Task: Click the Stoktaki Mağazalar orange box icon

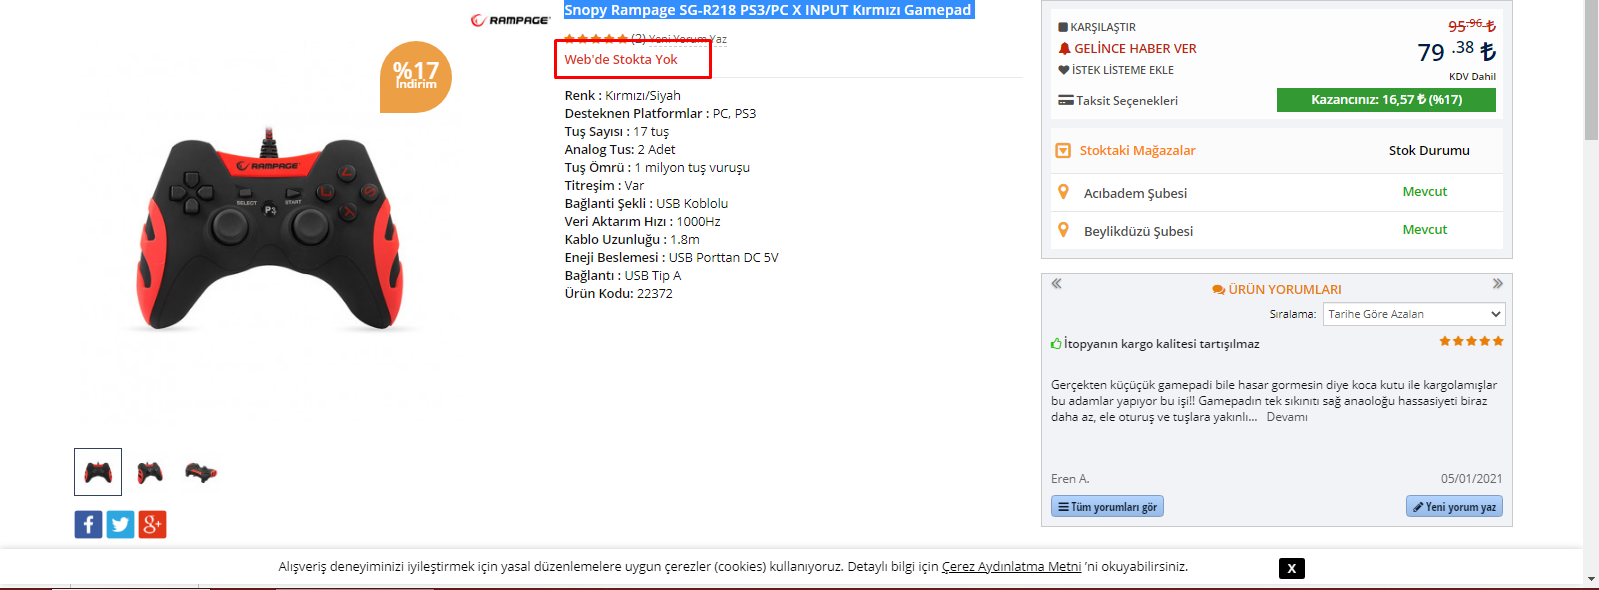Action: [1063, 151]
